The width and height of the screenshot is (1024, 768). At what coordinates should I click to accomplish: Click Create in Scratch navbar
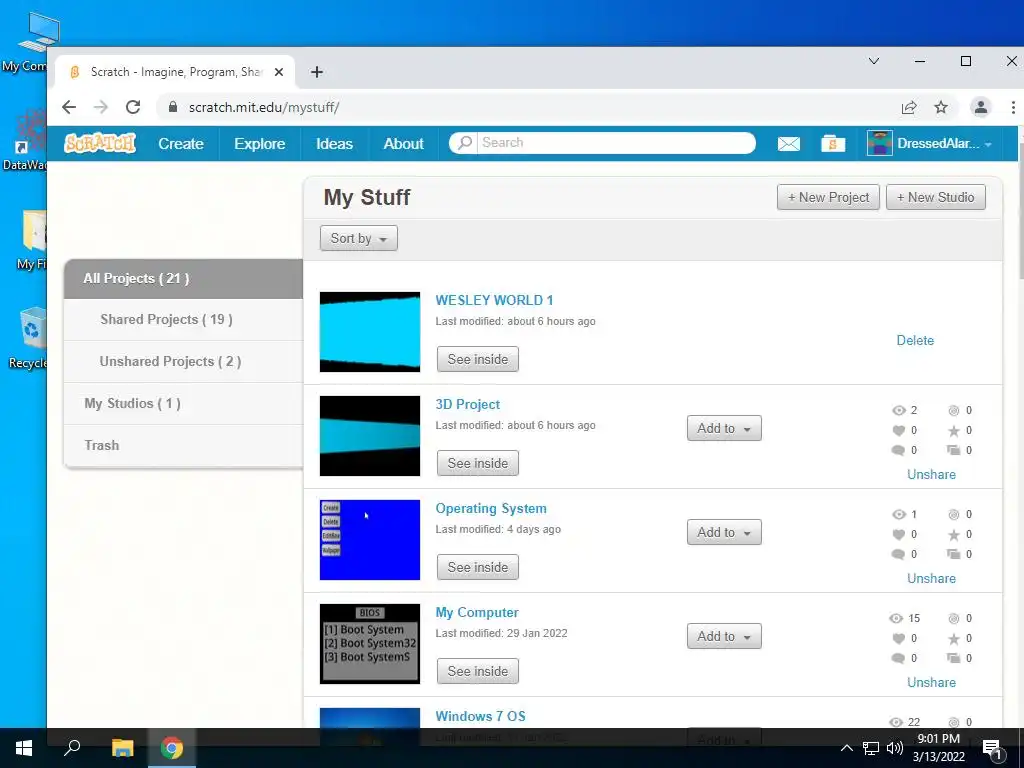[181, 144]
